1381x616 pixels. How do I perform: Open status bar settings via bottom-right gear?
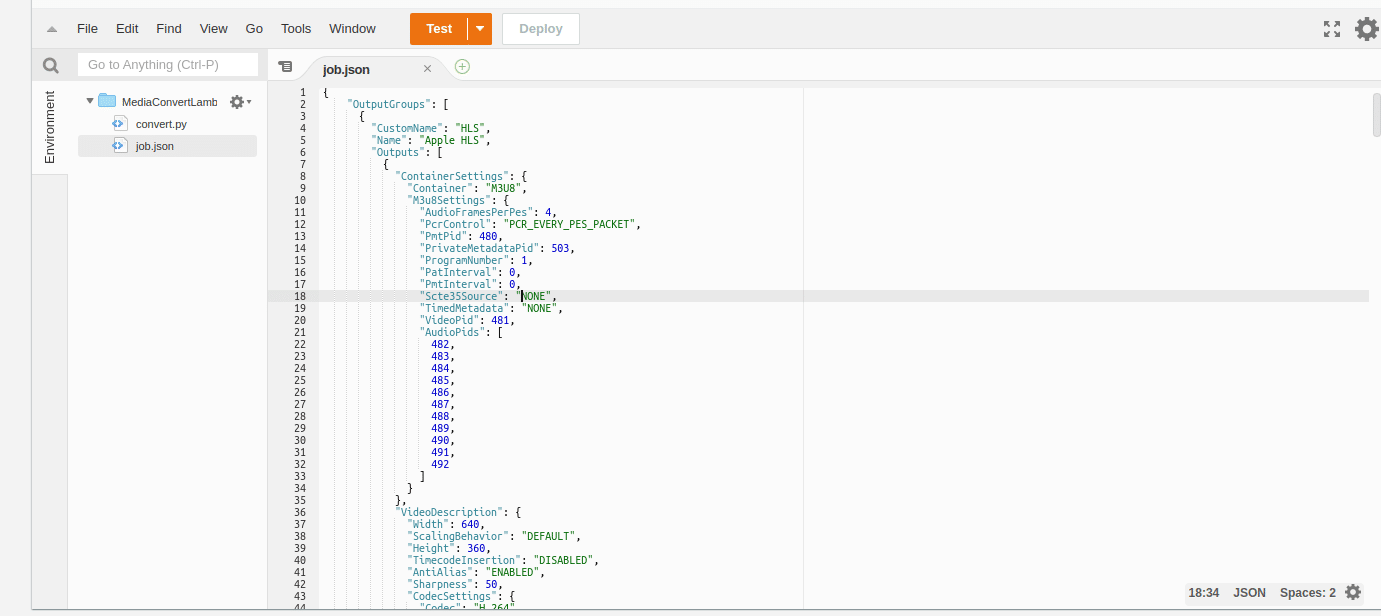point(1352,592)
